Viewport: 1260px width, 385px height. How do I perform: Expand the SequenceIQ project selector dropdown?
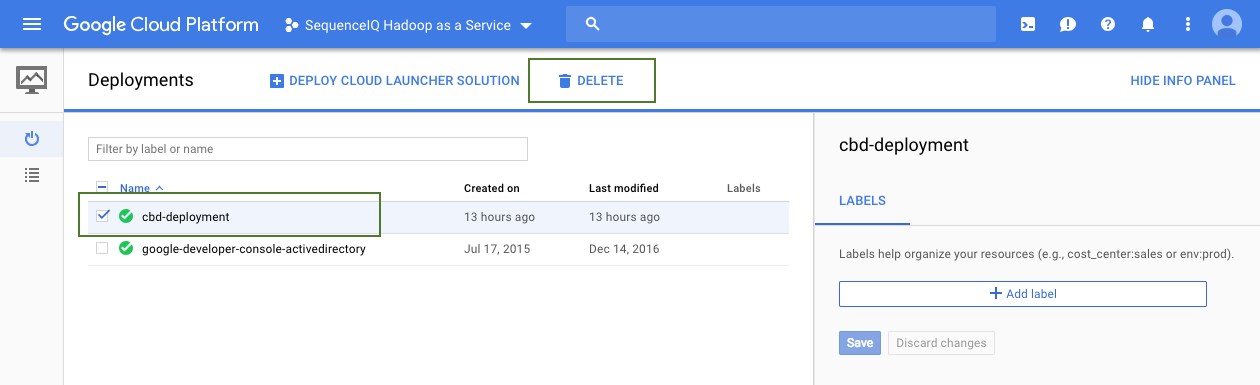click(x=408, y=25)
